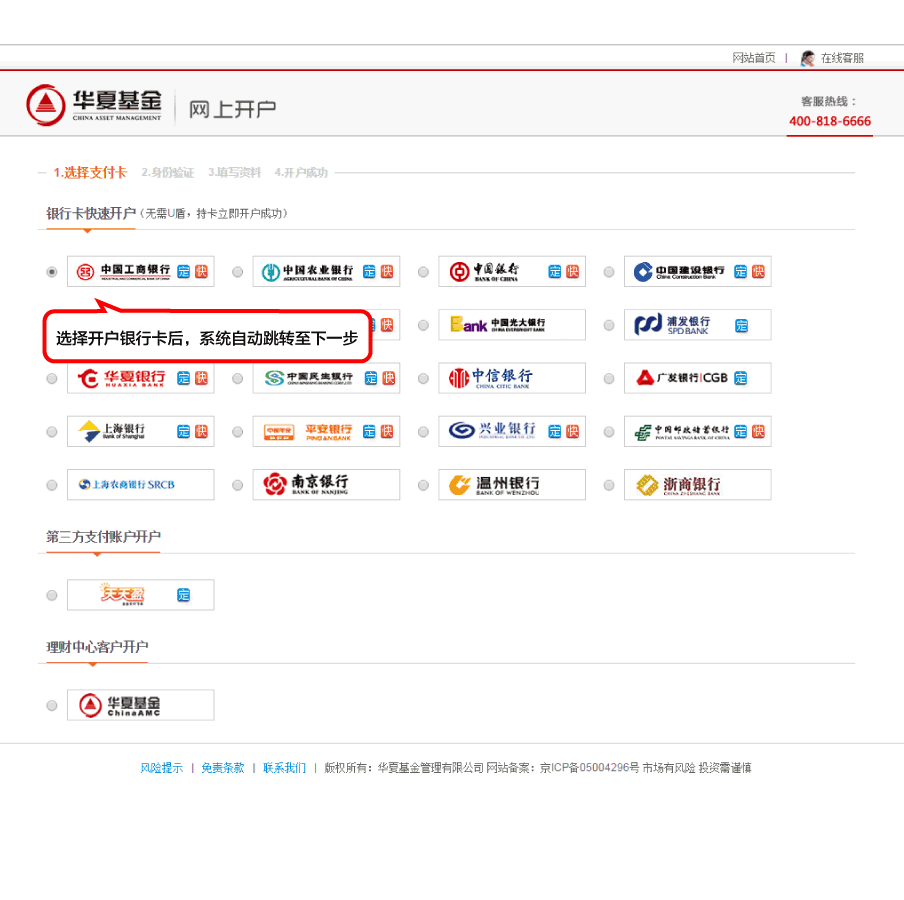Choose the 平安银行 bank logo card
The width and height of the screenshot is (904, 900).
pyautogui.click(x=326, y=431)
